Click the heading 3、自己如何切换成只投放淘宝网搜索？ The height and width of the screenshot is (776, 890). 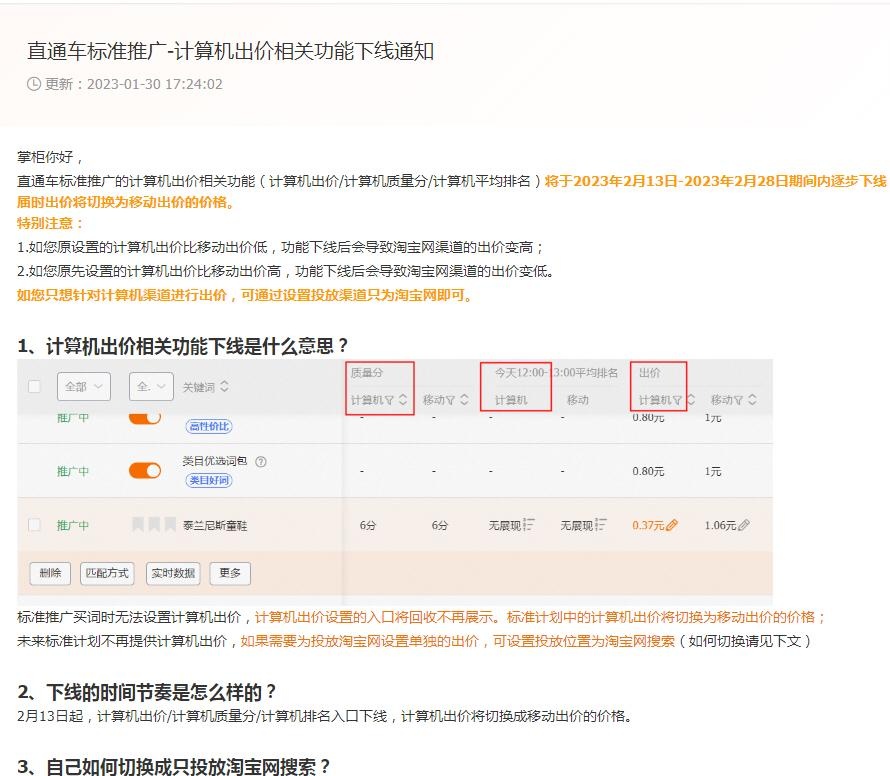point(174,766)
